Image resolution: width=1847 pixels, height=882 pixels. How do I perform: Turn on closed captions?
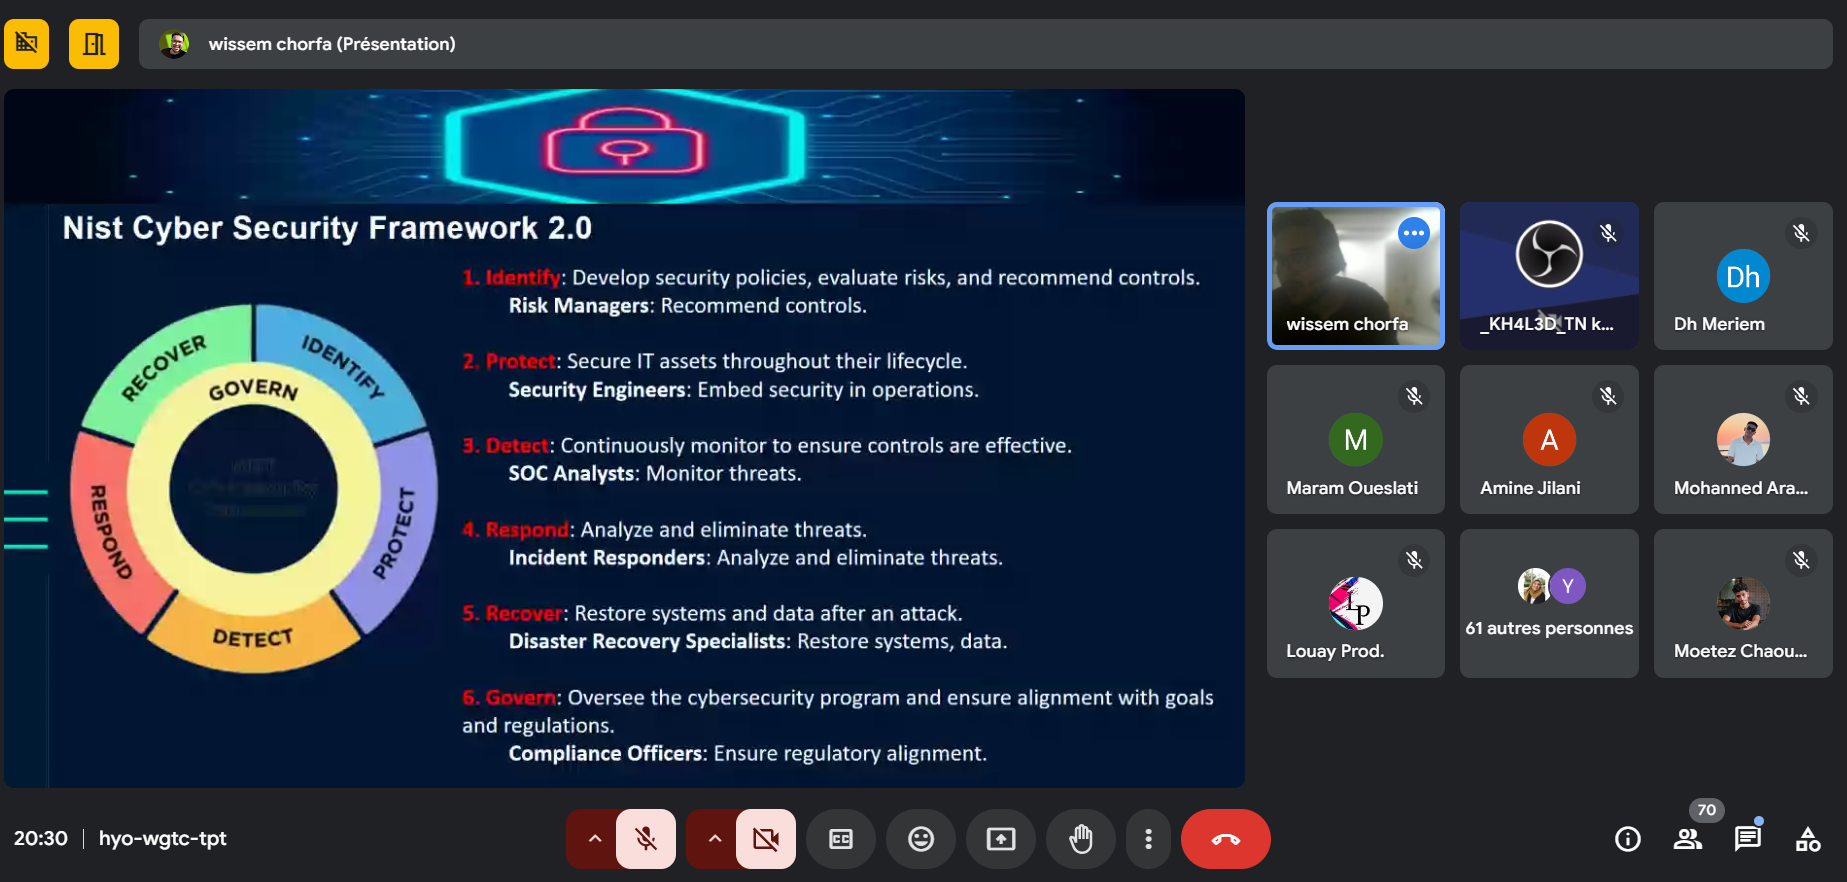click(x=841, y=839)
